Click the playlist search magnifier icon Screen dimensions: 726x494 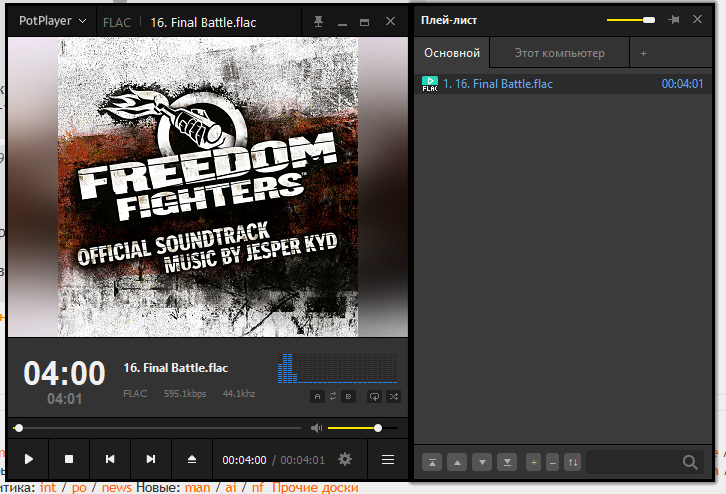pos(690,462)
